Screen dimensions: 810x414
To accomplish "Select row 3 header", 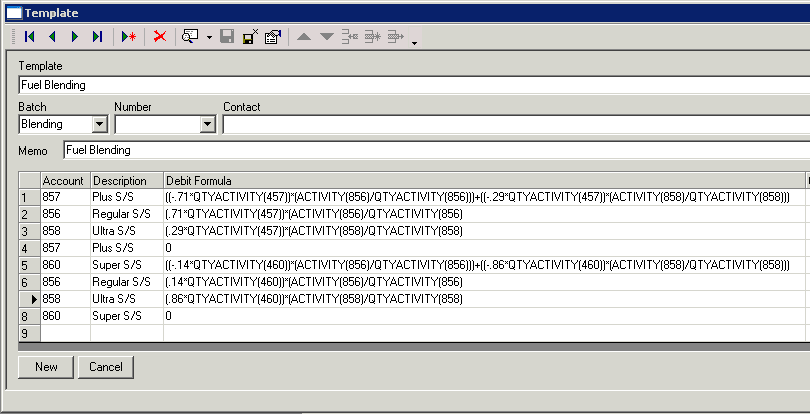I will tap(29, 232).
